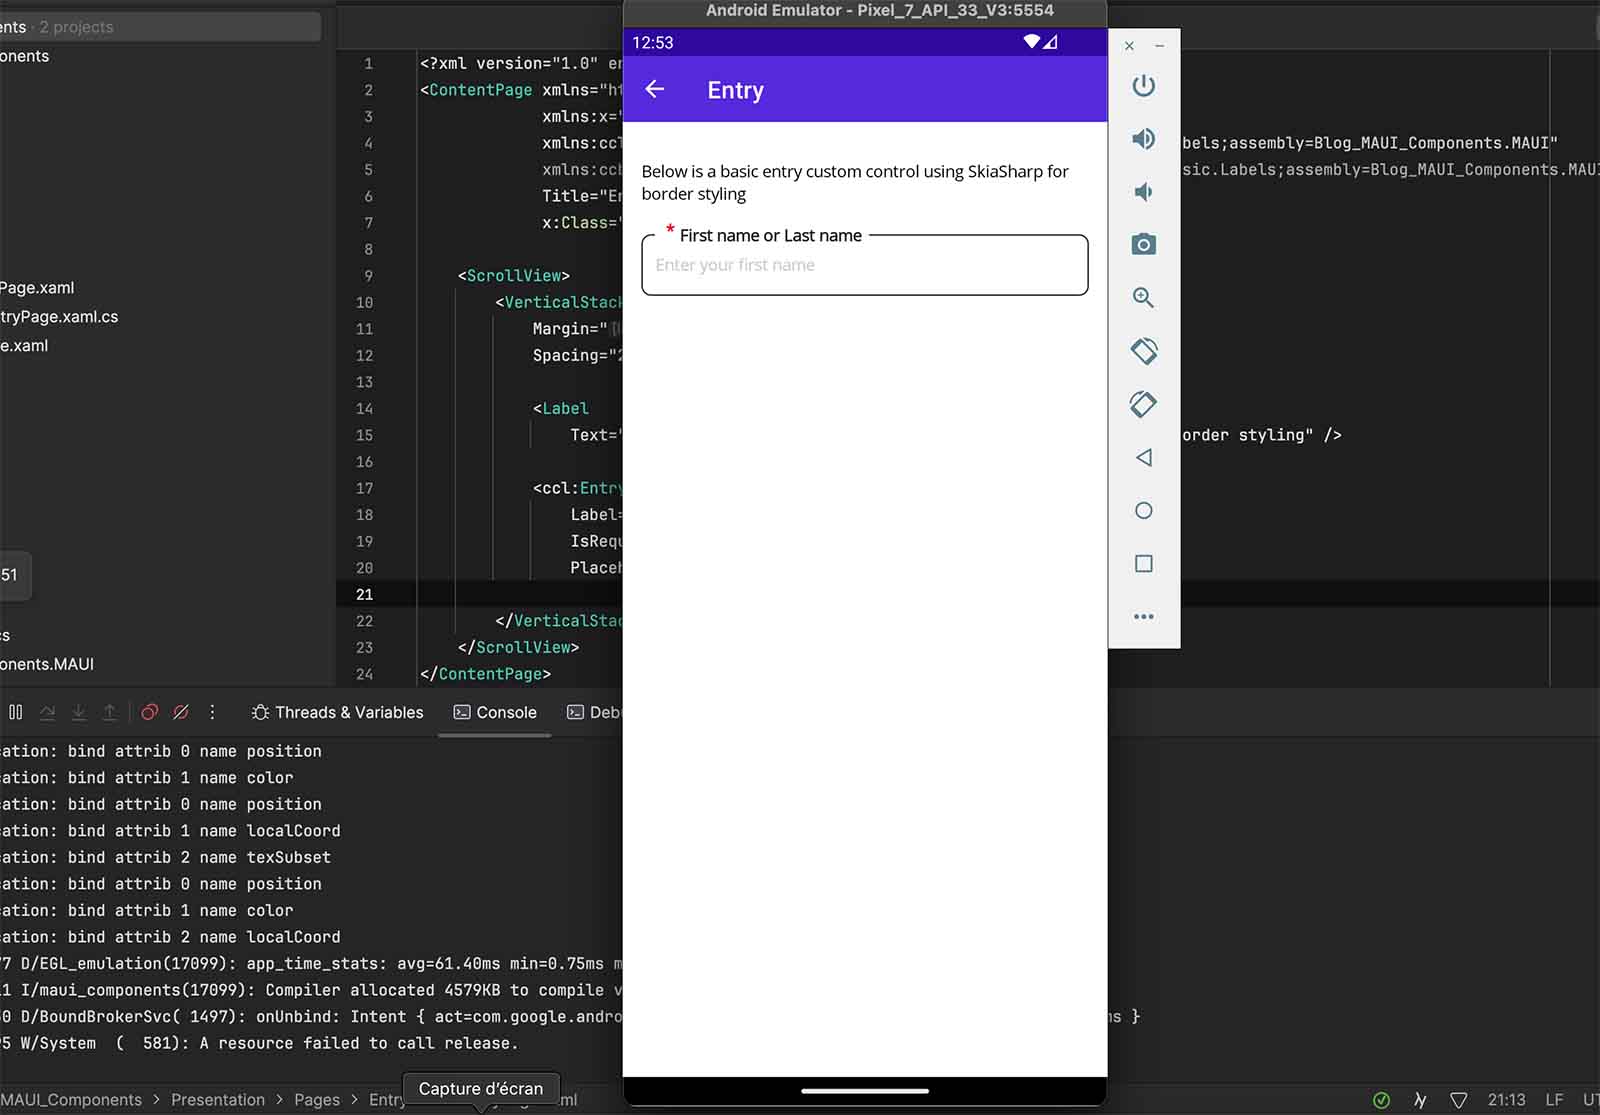Click the Step Over debugger icon
The height and width of the screenshot is (1115, 1600).
(x=47, y=712)
